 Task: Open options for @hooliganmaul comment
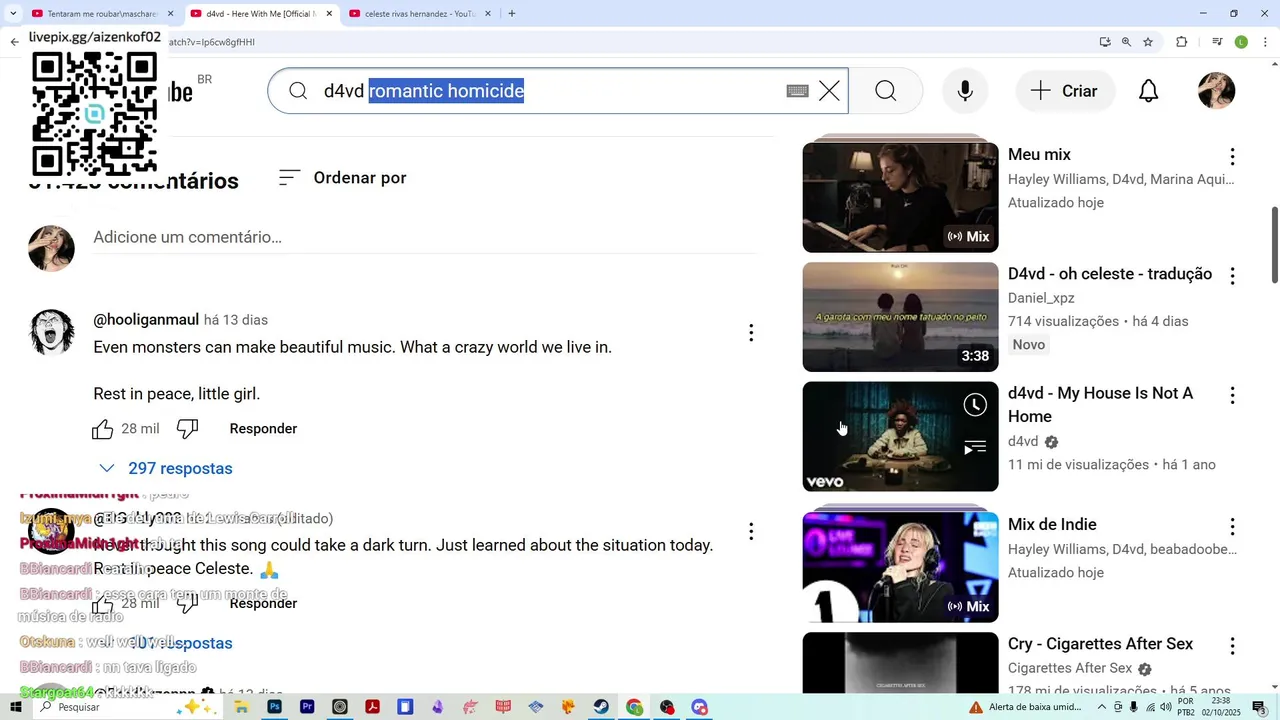(x=751, y=333)
